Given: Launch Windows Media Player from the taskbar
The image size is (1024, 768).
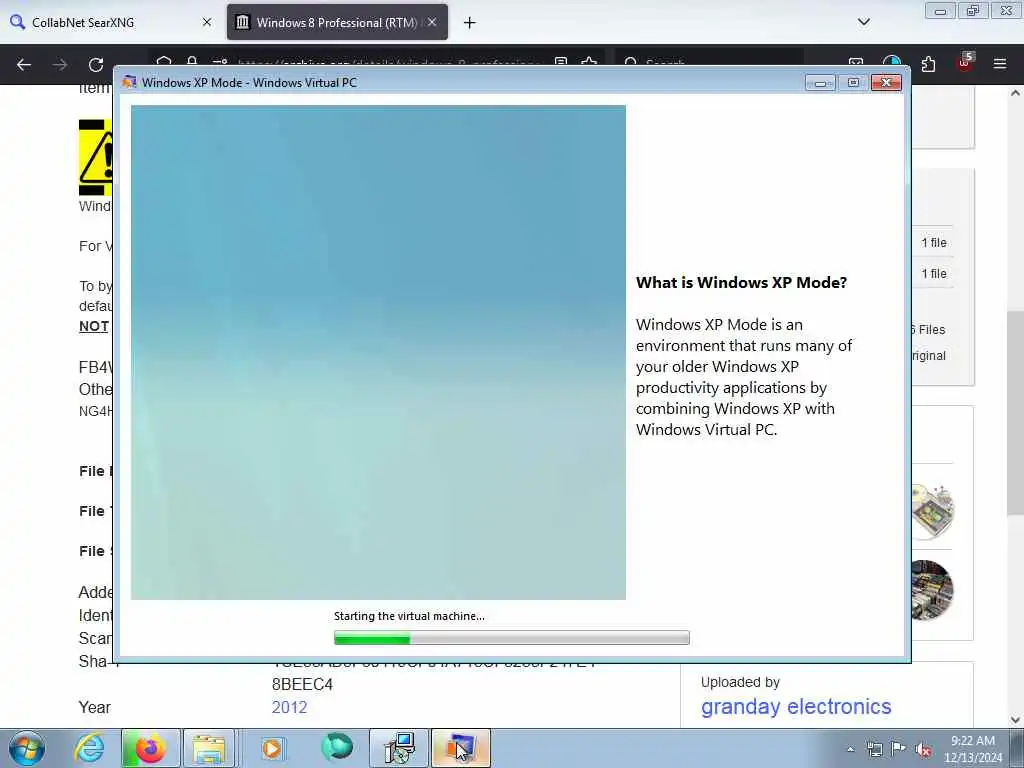Looking at the screenshot, I should [272, 748].
